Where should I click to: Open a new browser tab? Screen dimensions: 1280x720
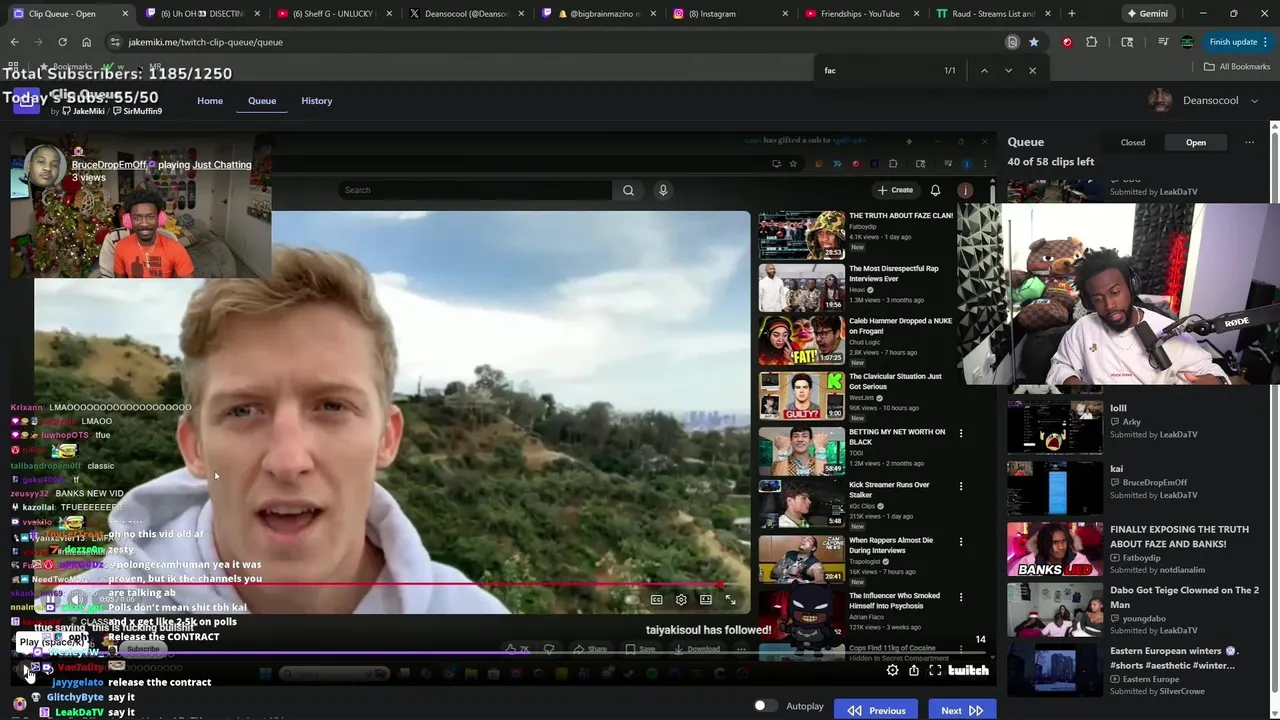pyautogui.click(x=1071, y=14)
